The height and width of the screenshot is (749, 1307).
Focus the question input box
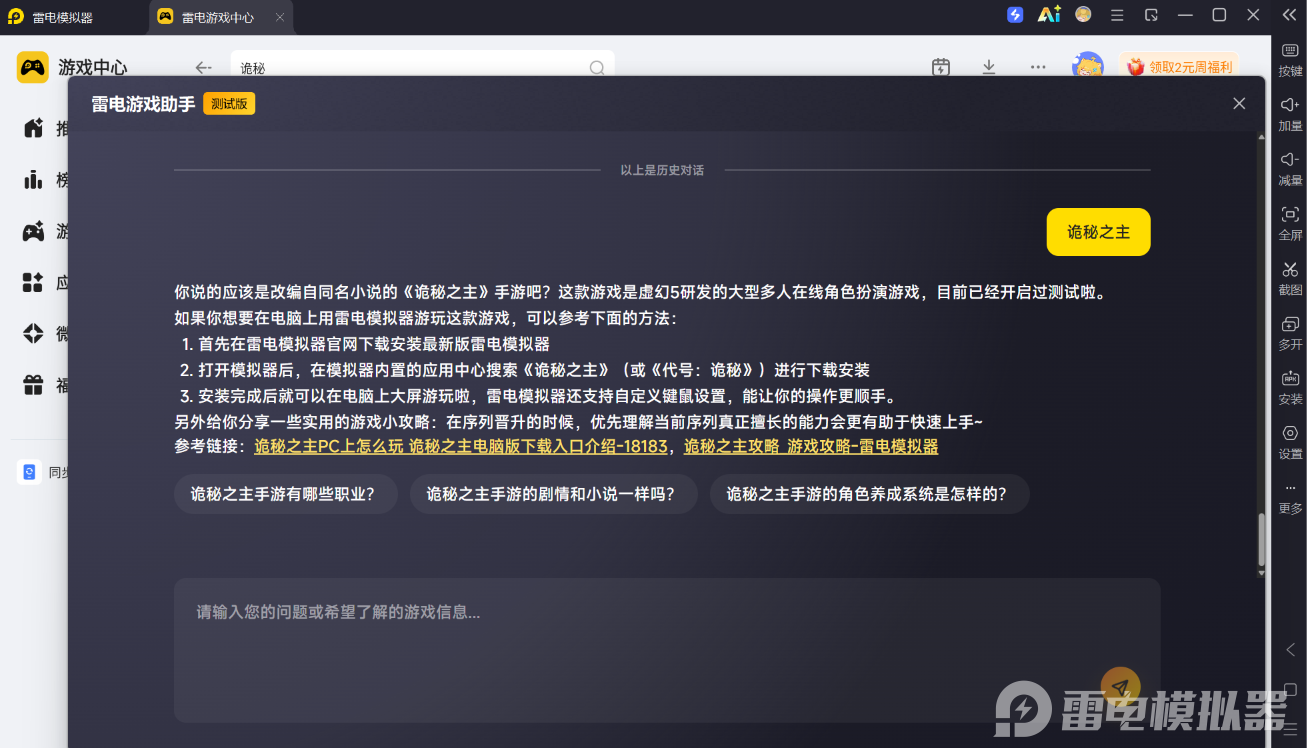click(667, 650)
